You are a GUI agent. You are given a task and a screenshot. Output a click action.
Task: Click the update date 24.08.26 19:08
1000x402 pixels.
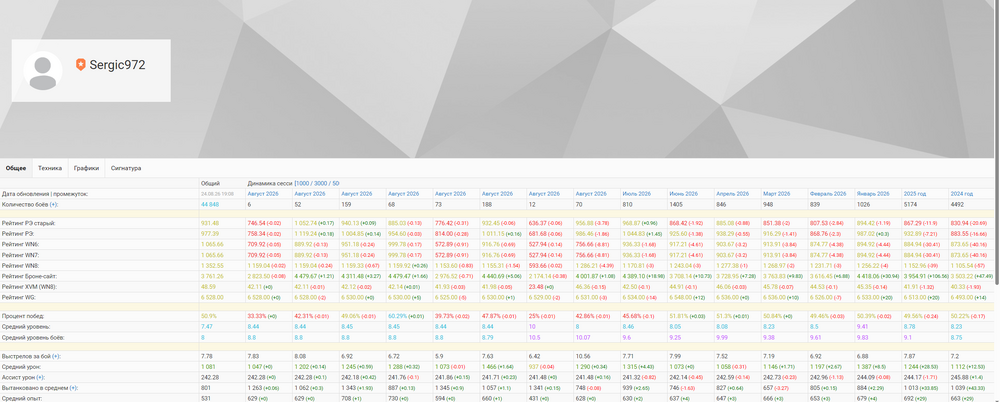(217, 193)
